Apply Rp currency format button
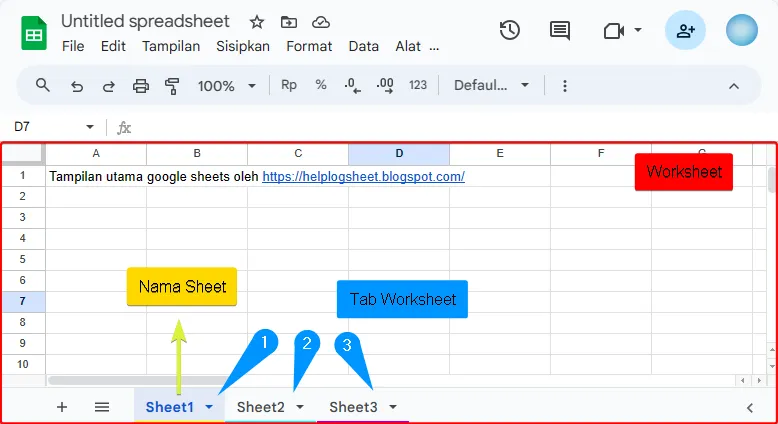Image resolution: width=778 pixels, height=424 pixels. point(289,86)
